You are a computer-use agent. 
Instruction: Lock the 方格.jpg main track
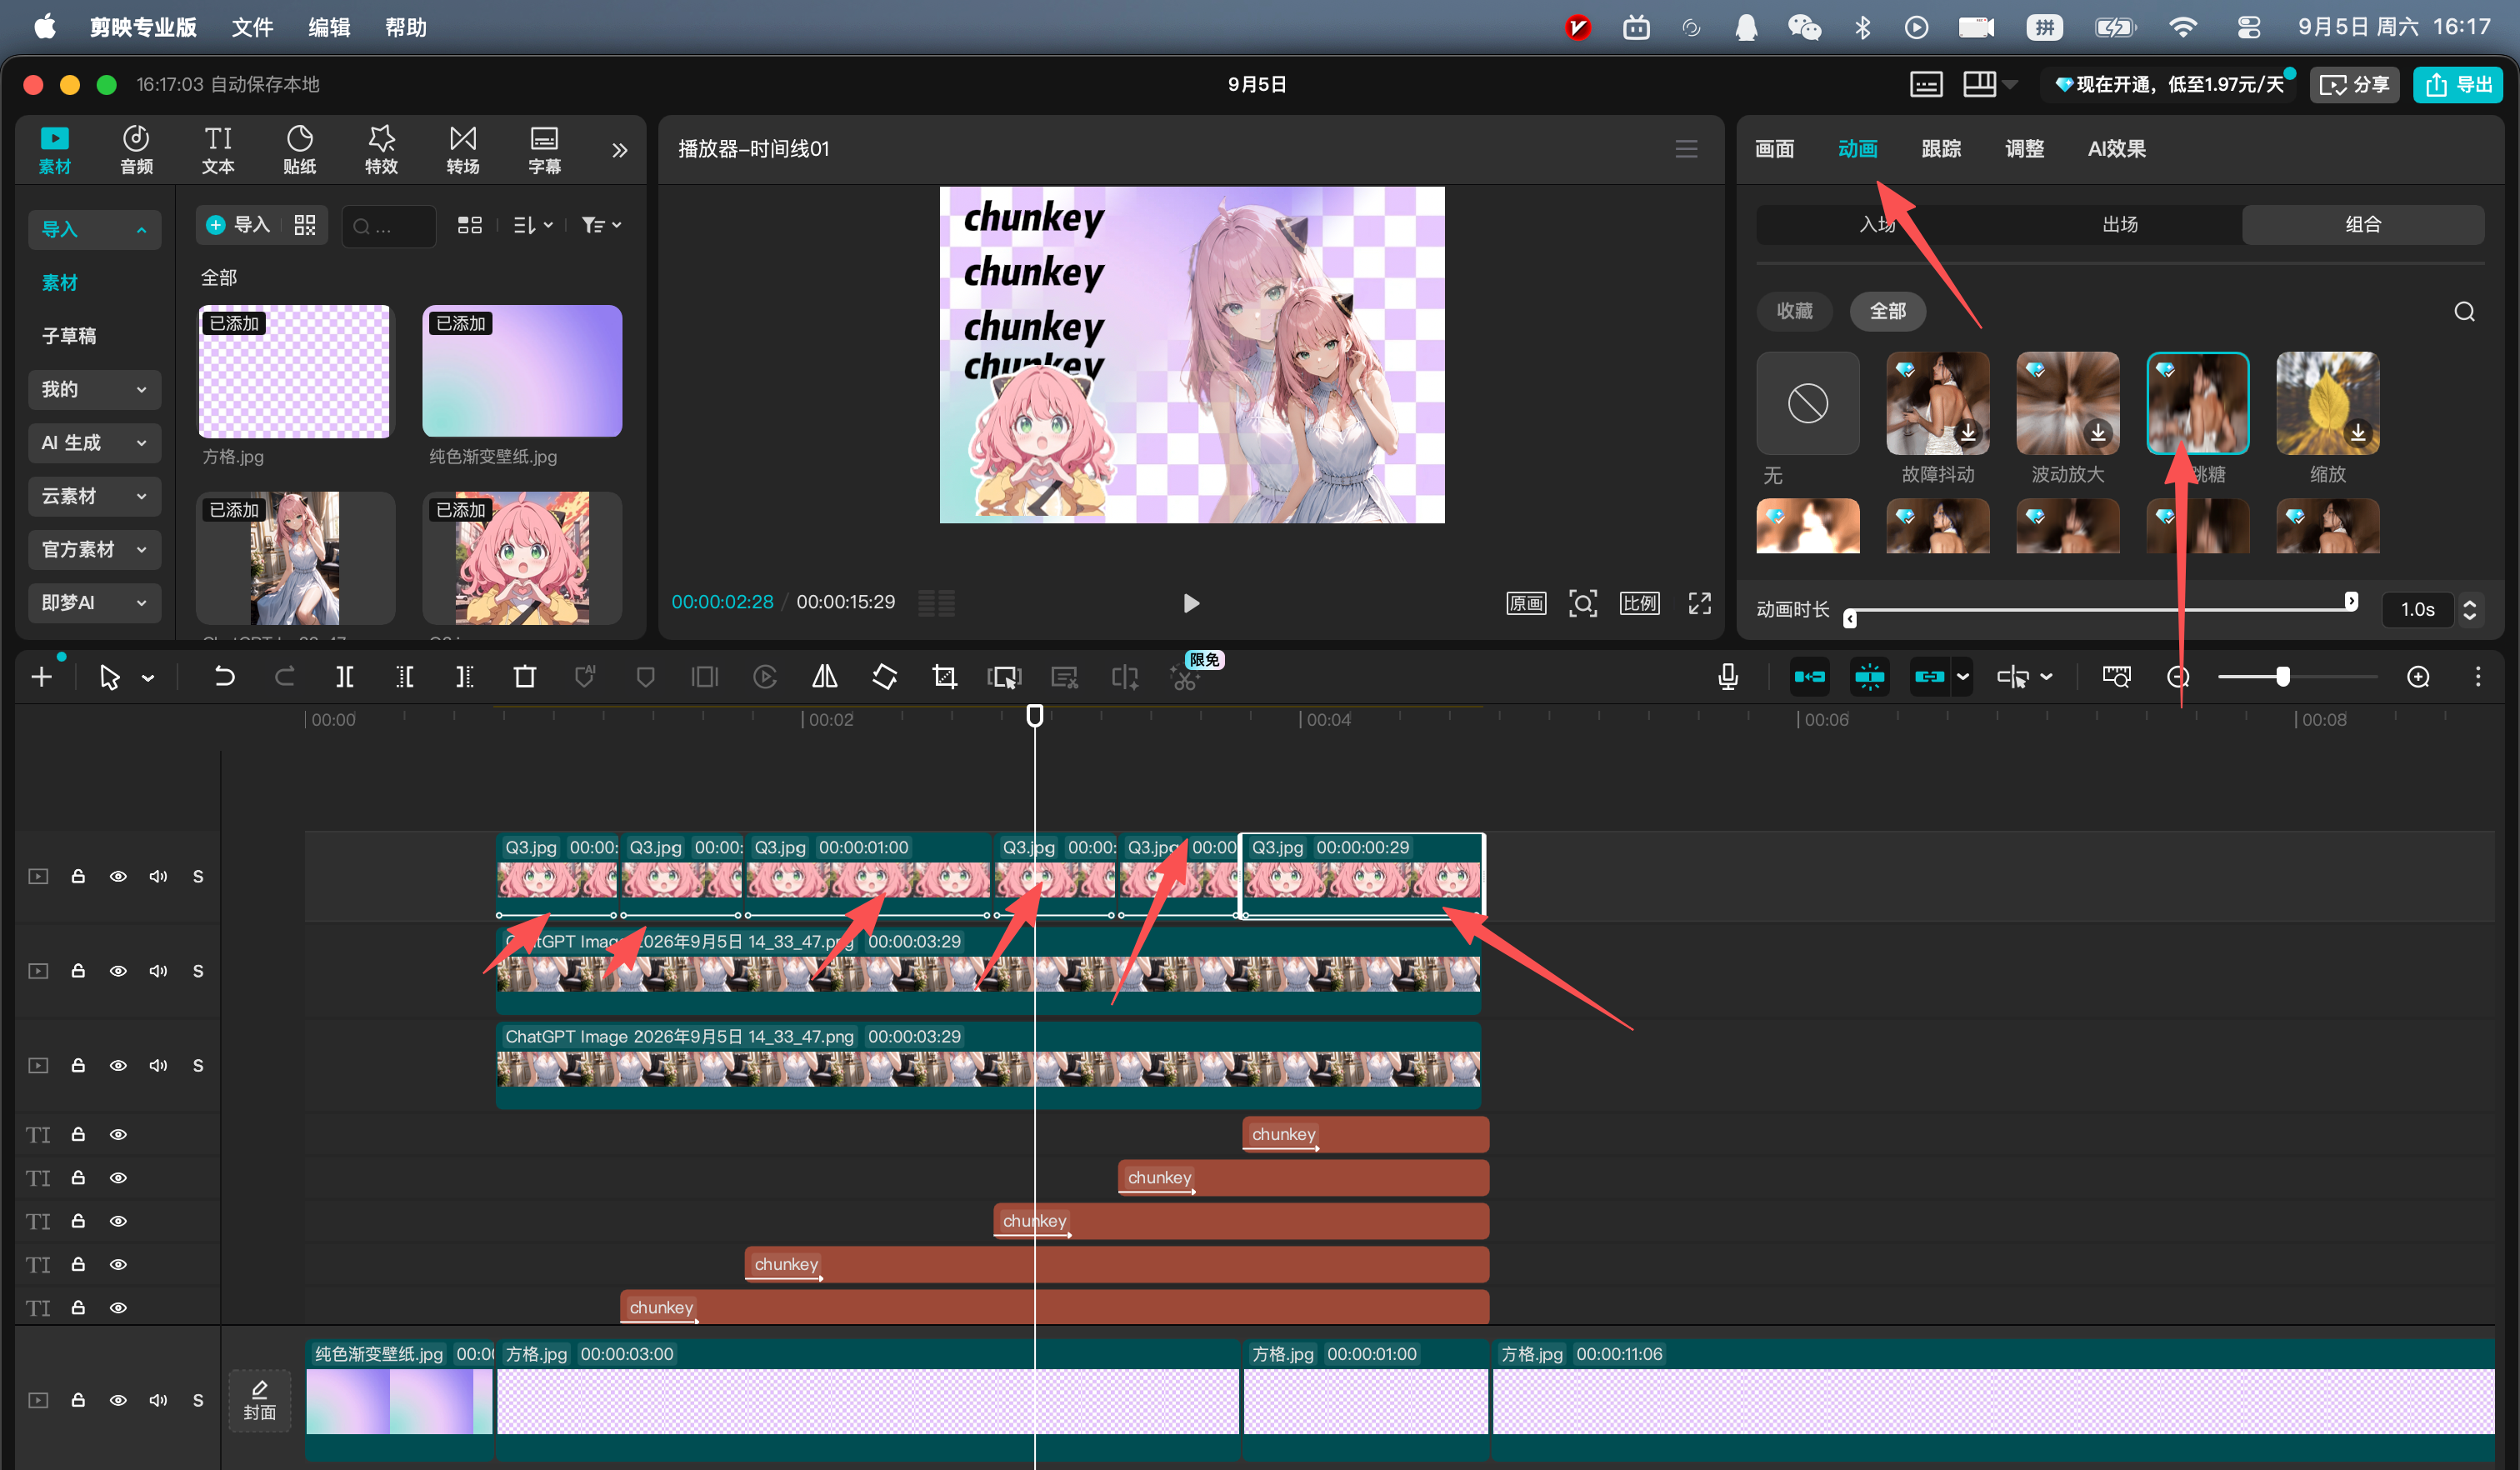click(x=78, y=1400)
